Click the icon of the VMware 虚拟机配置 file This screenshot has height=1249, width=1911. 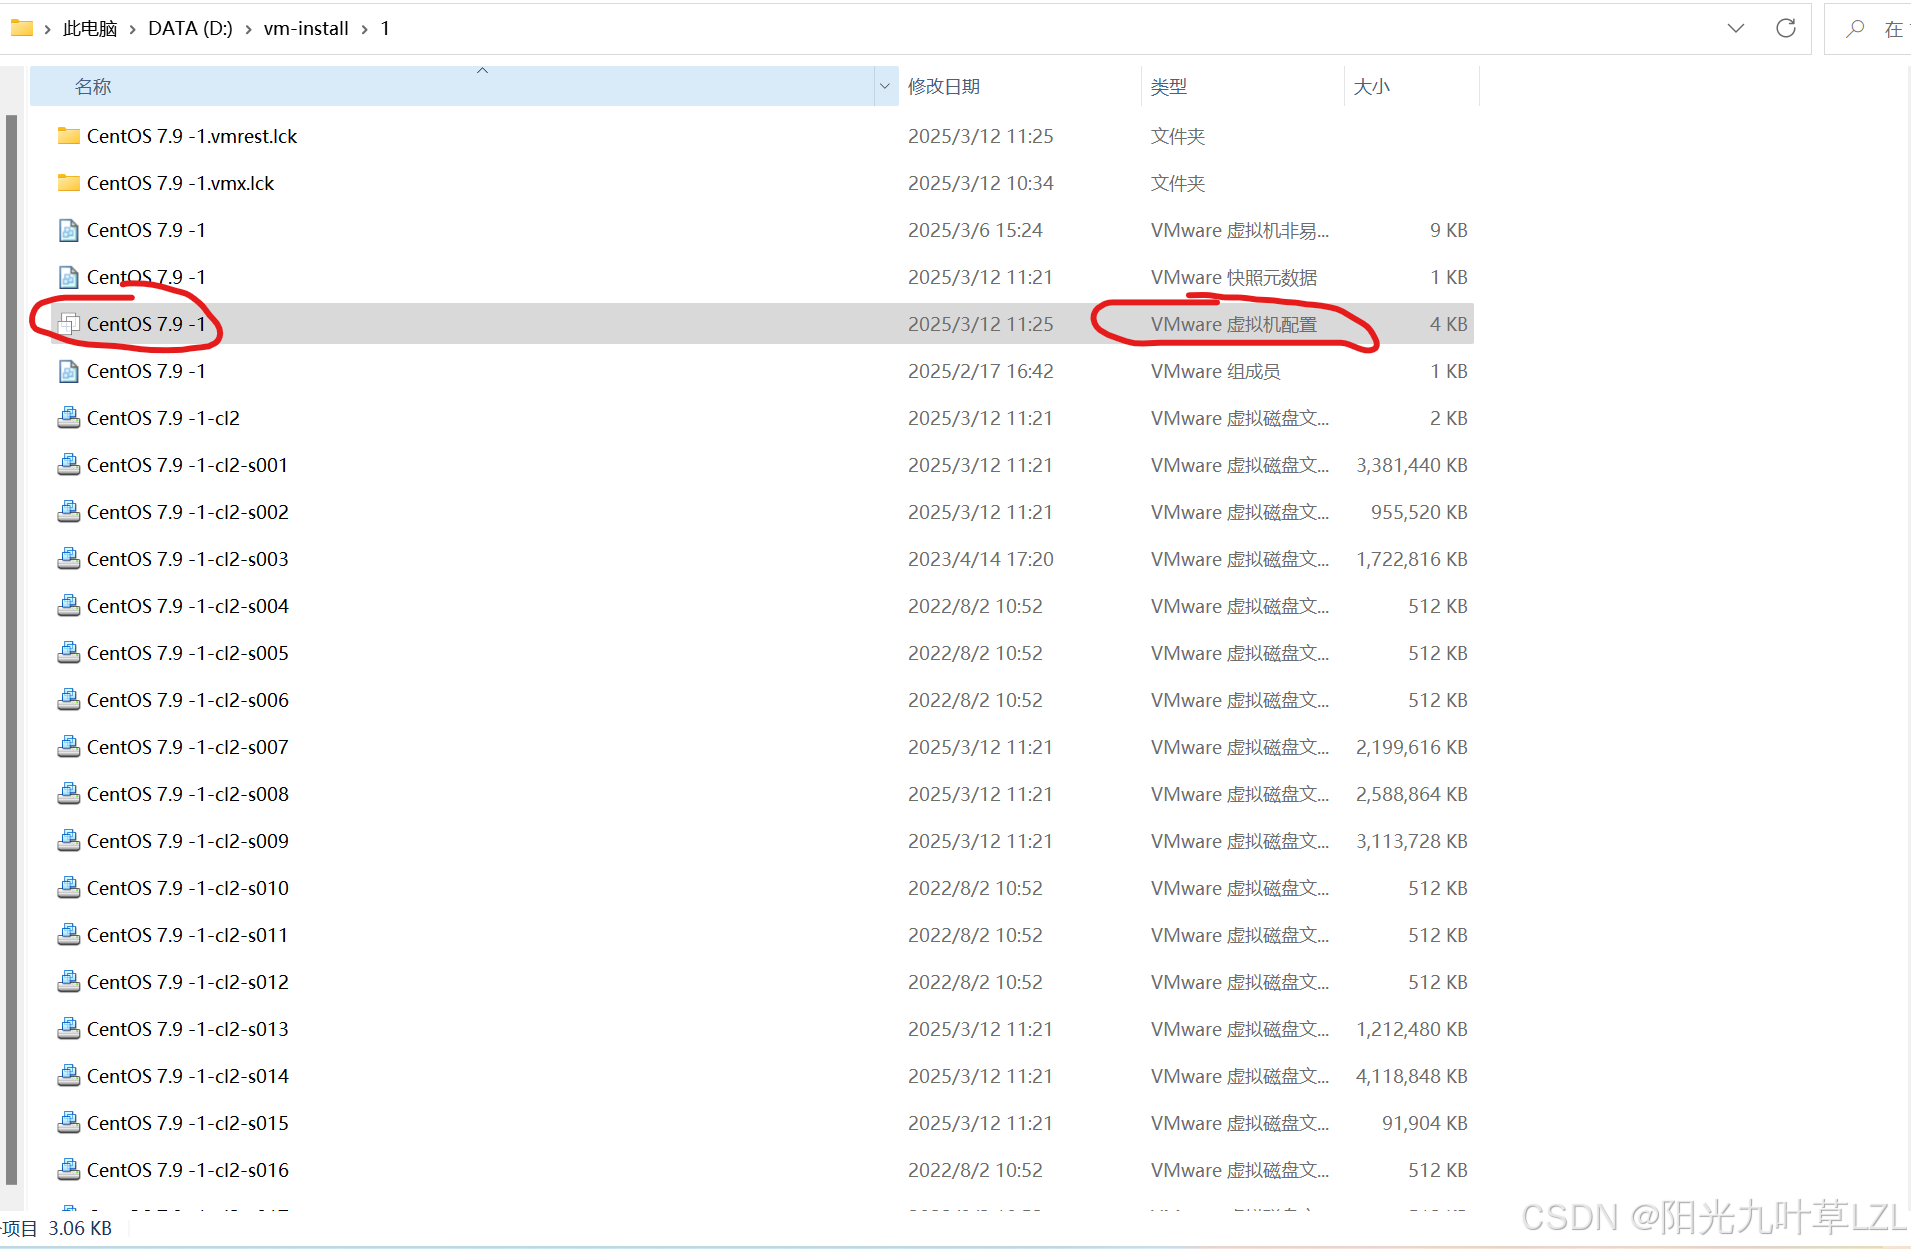(x=68, y=324)
